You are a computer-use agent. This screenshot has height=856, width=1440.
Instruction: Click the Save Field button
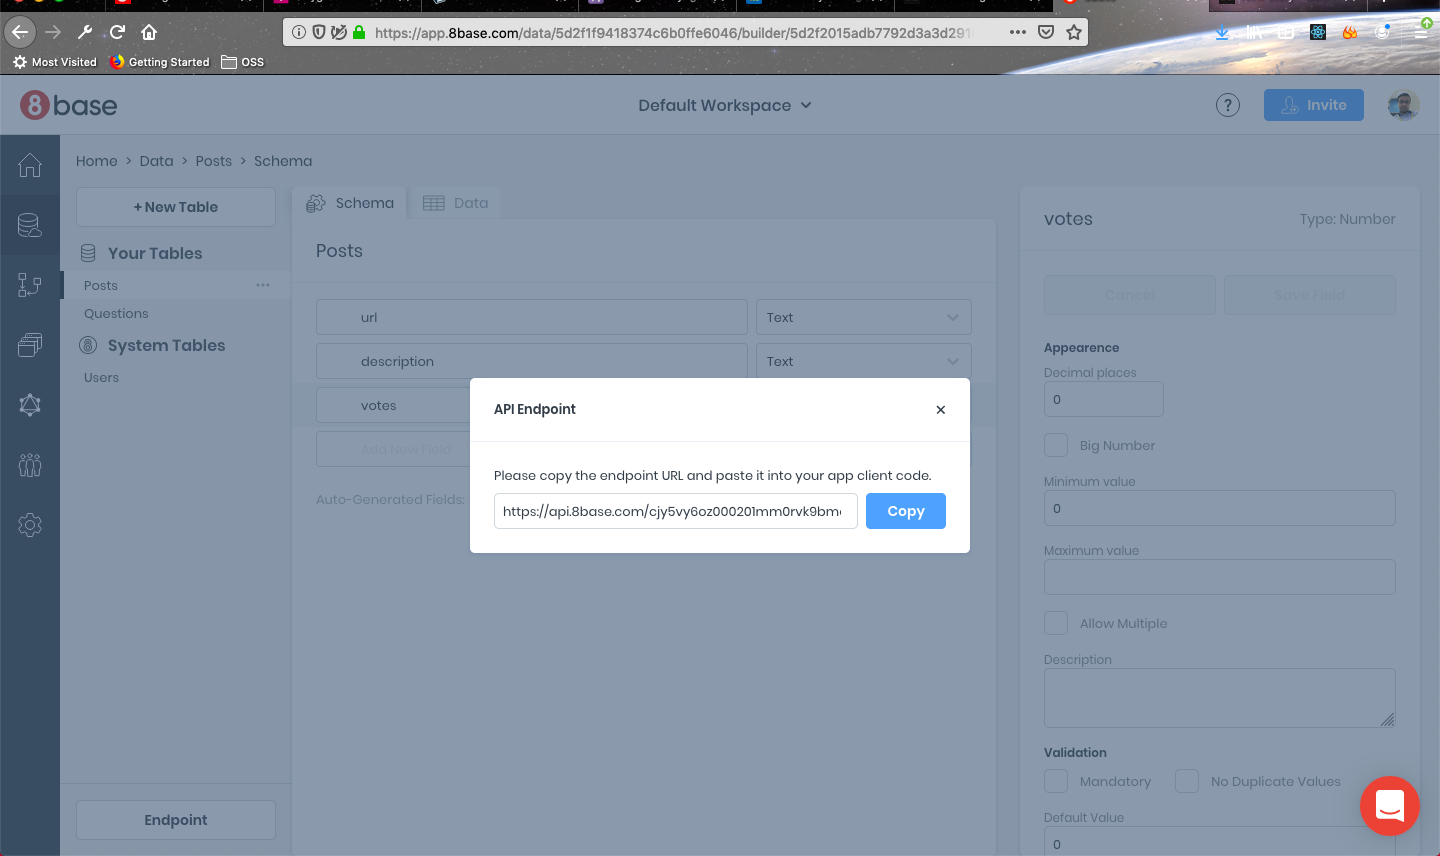1310,295
